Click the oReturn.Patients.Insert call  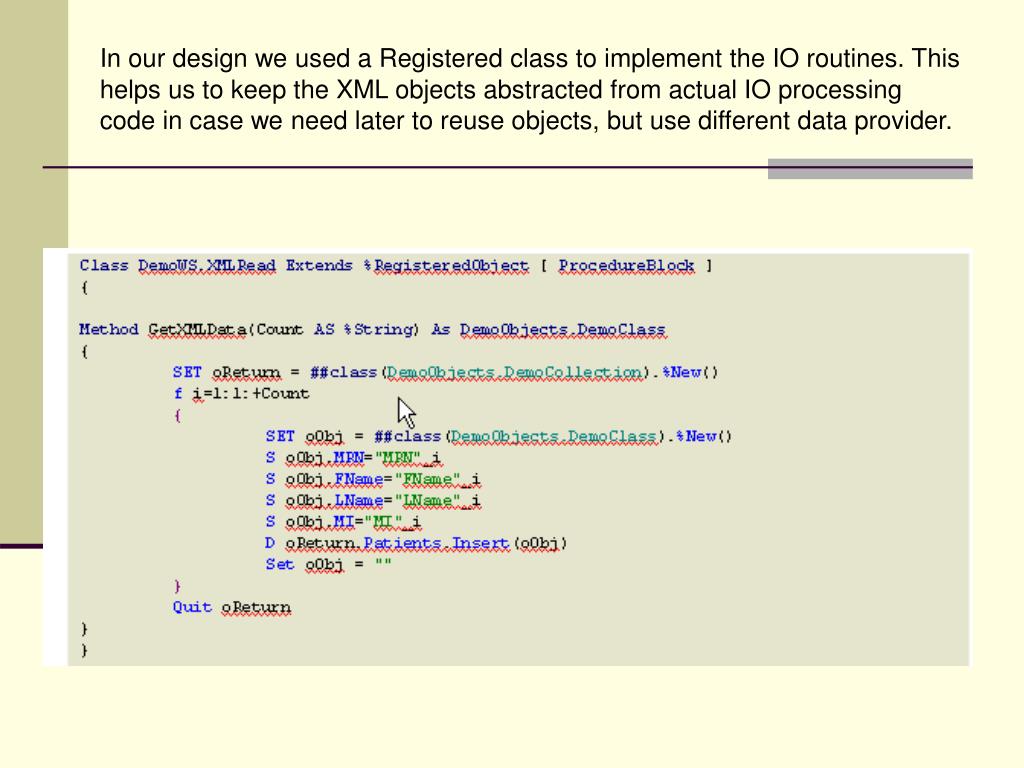(x=397, y=543)
